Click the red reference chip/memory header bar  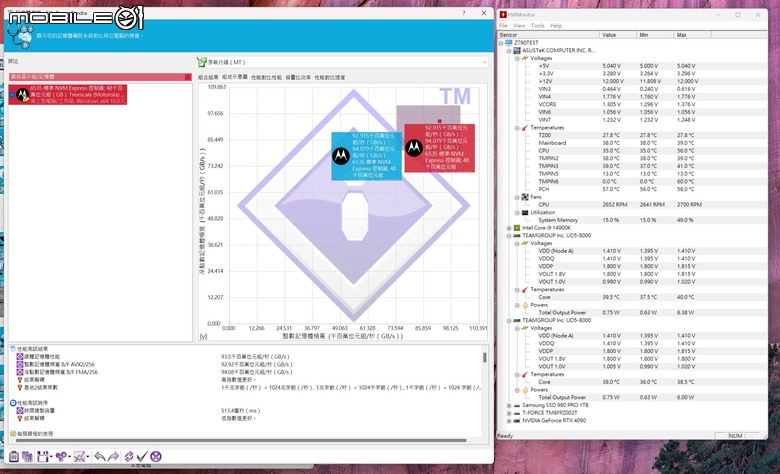[100, 77]
